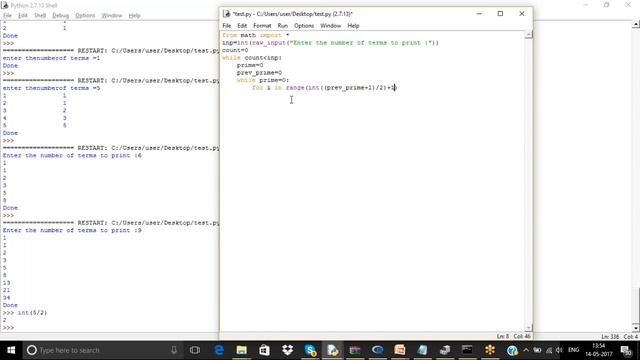
Task: Click the Python Shell window icon
Action: [x=4, y=5]
